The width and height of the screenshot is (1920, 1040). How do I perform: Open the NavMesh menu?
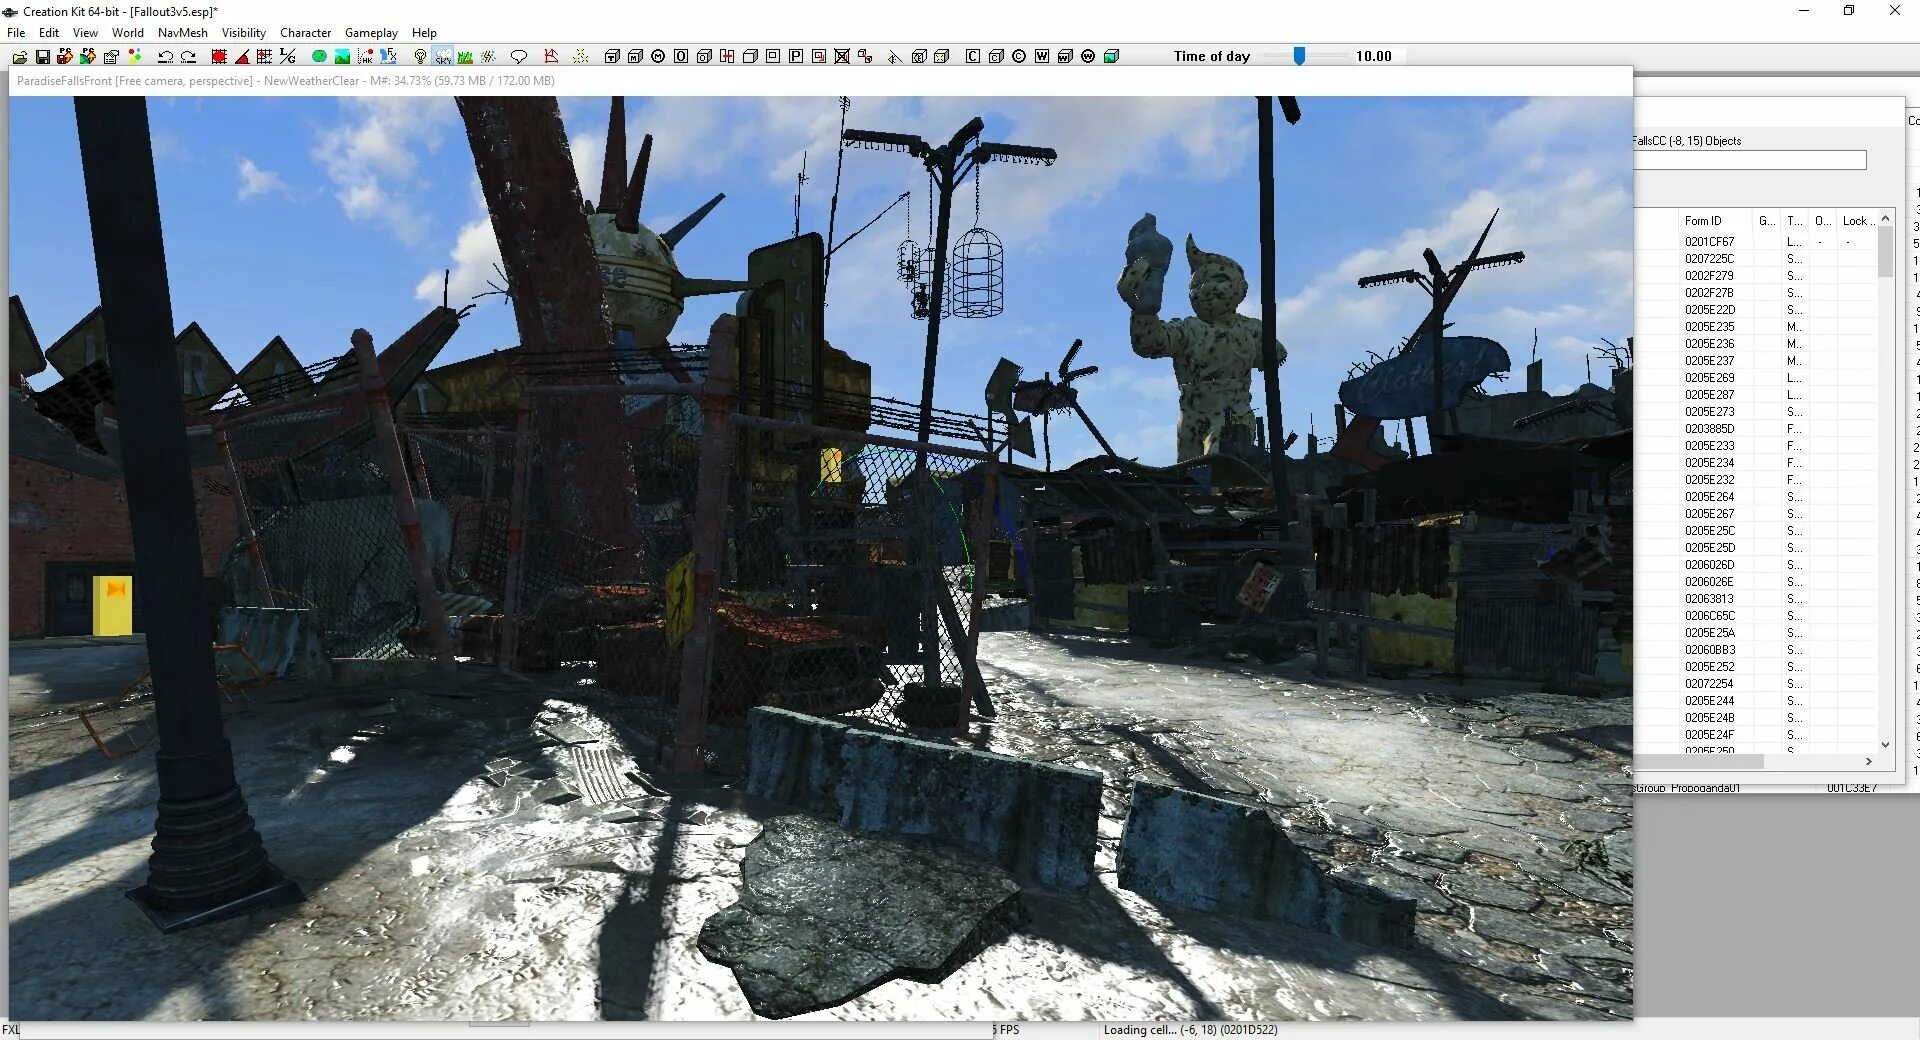pyautogui.click(x=183, y=33)
